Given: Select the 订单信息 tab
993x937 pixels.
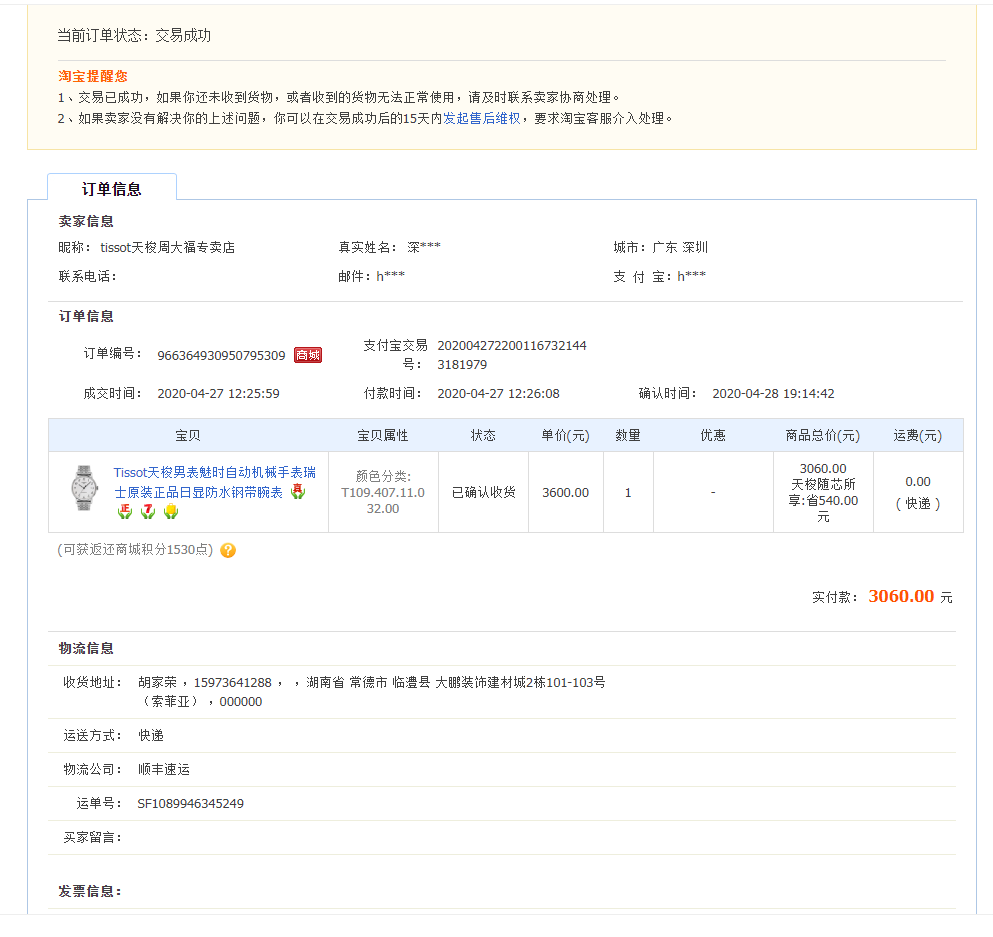Looking at the screenshot, I should click(x=112, y=189).
